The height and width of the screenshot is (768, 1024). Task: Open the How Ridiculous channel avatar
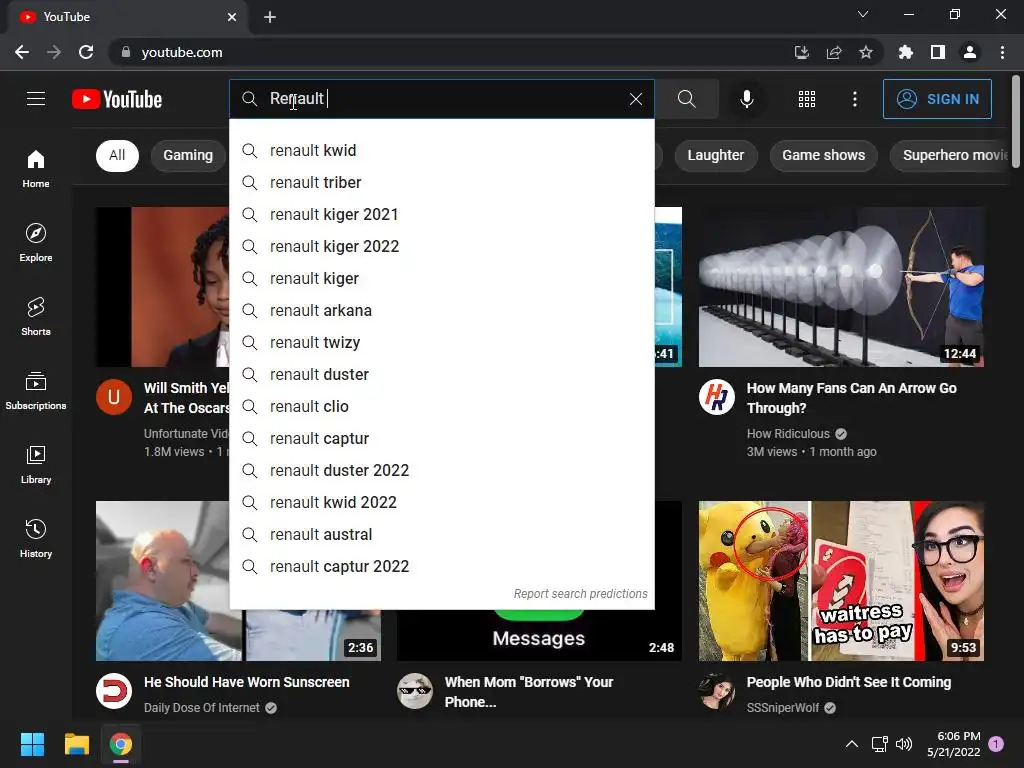click(x=716, y=397)
